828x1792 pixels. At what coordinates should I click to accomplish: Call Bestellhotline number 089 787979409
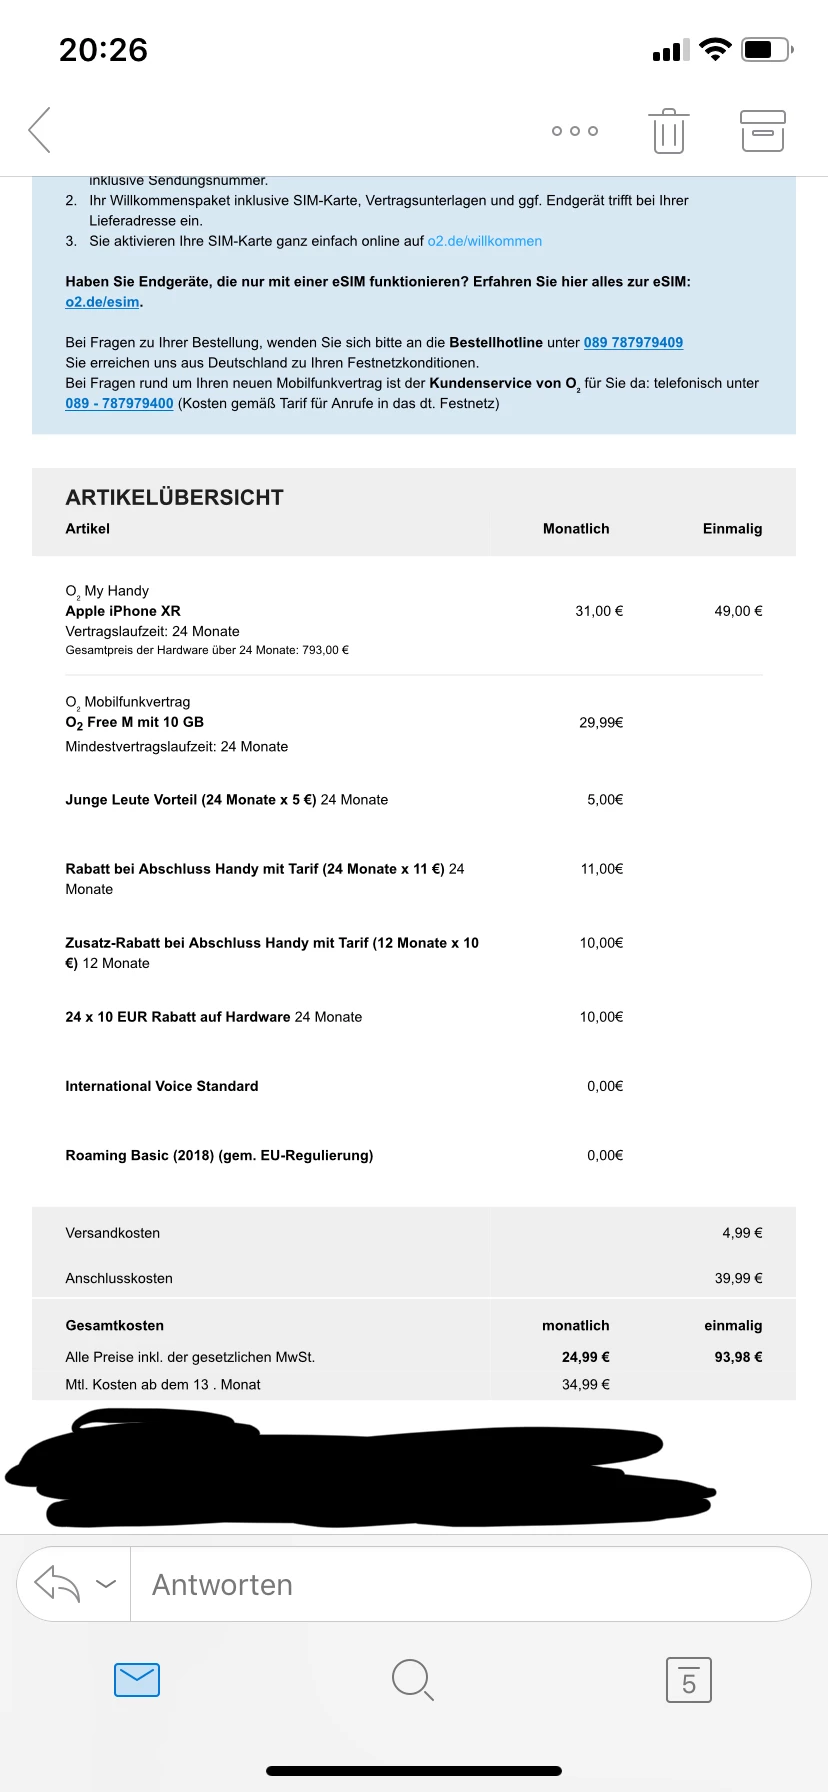pyautogui.click(x=633, y=342)
